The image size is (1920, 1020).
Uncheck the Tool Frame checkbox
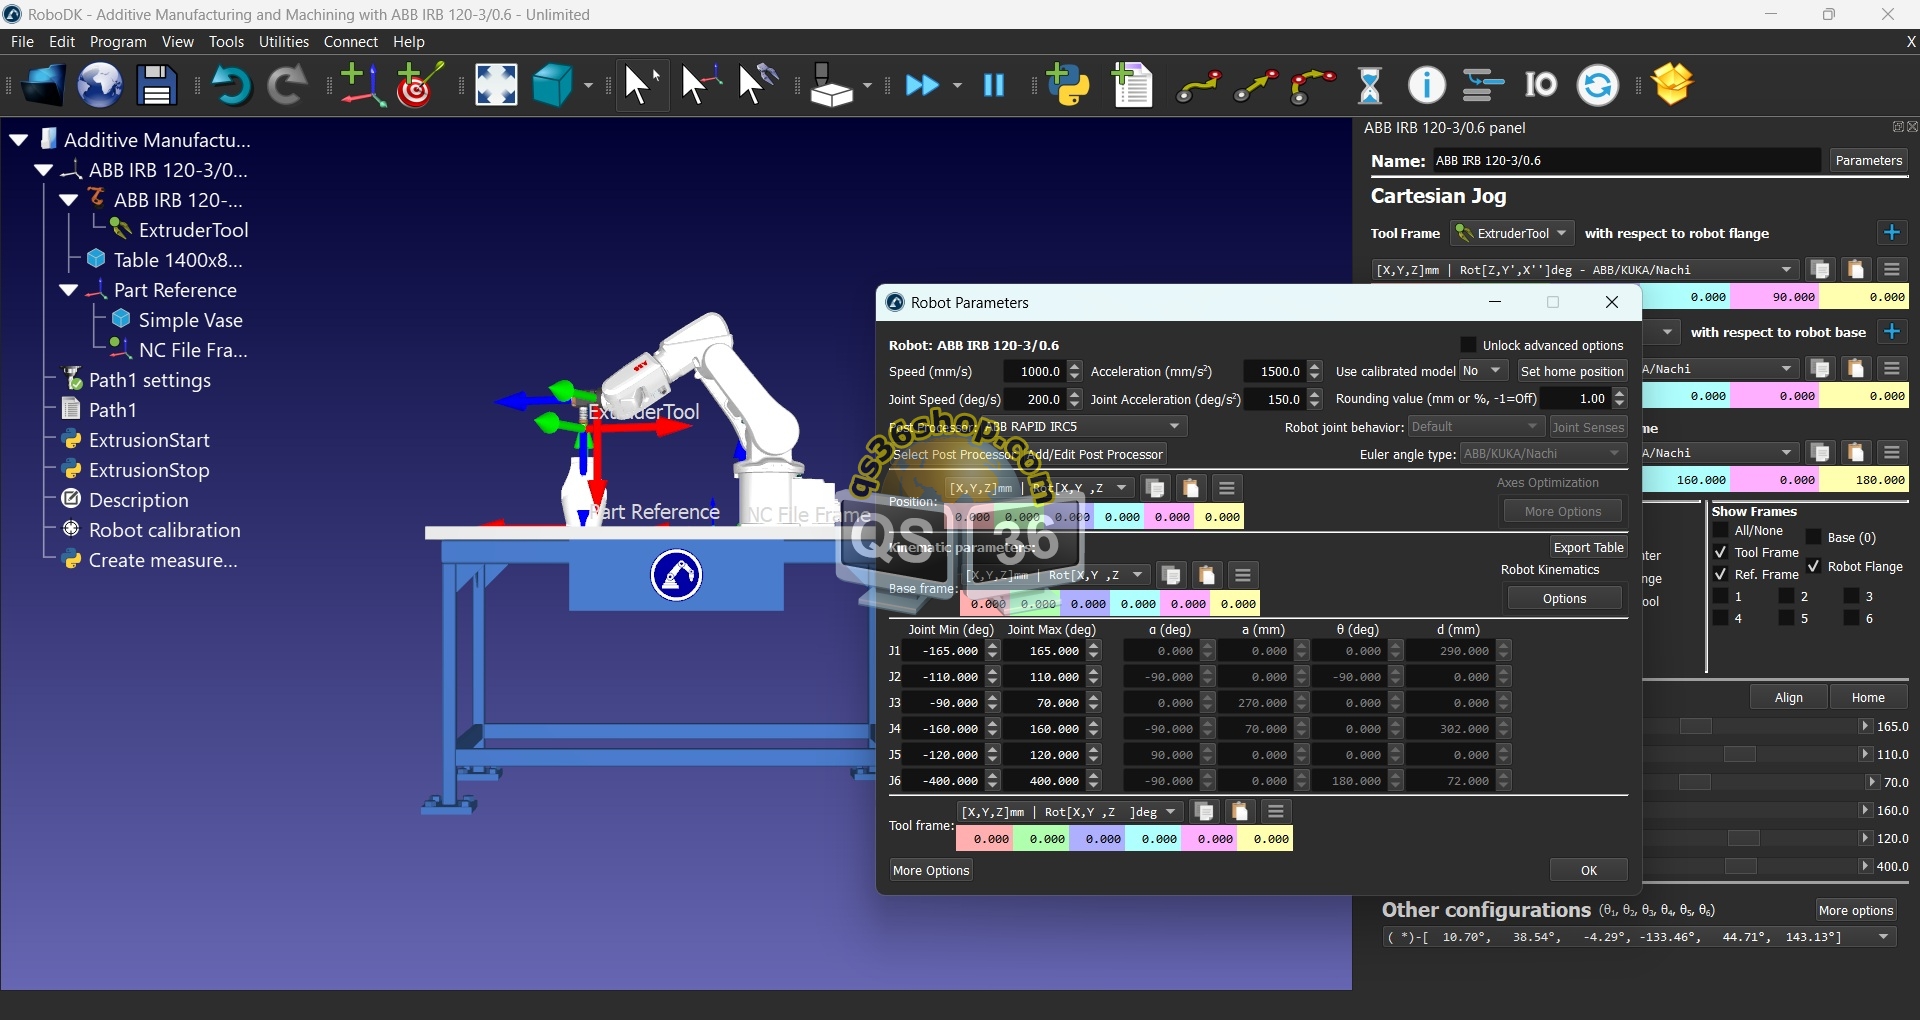(1721, 552)
